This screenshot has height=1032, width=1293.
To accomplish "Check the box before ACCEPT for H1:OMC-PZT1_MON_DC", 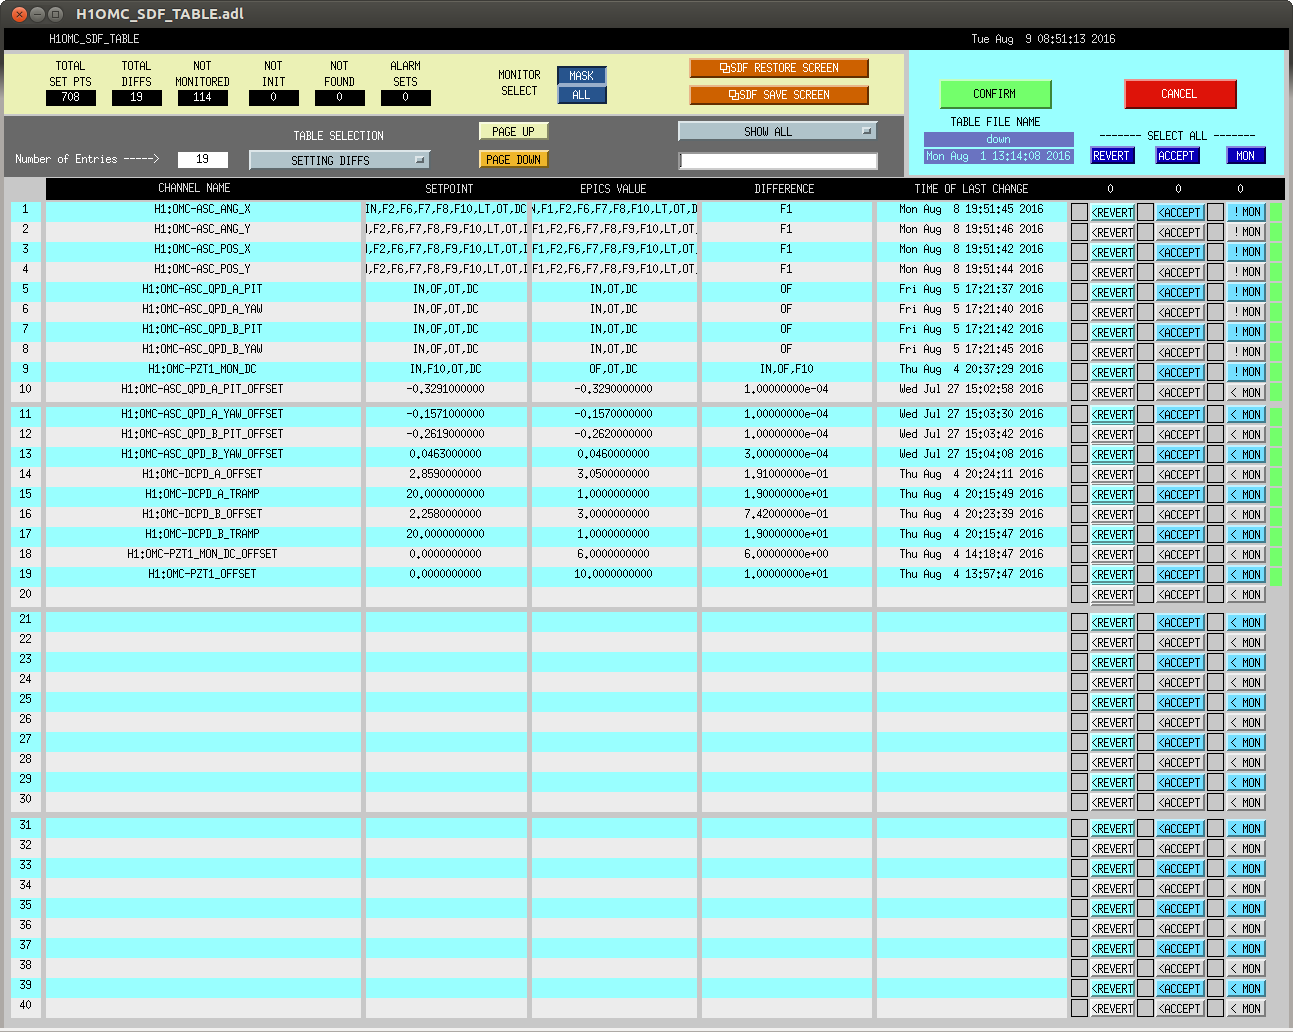I will coord(1146,372).
